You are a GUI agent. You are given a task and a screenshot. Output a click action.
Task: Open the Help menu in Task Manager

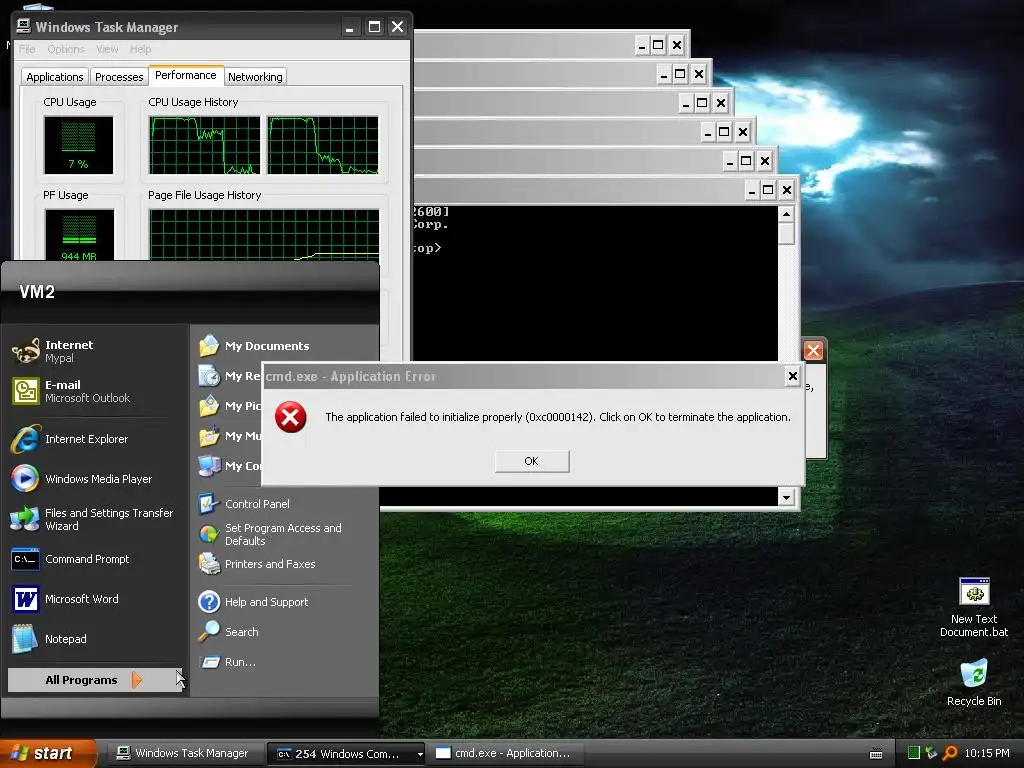140,49
